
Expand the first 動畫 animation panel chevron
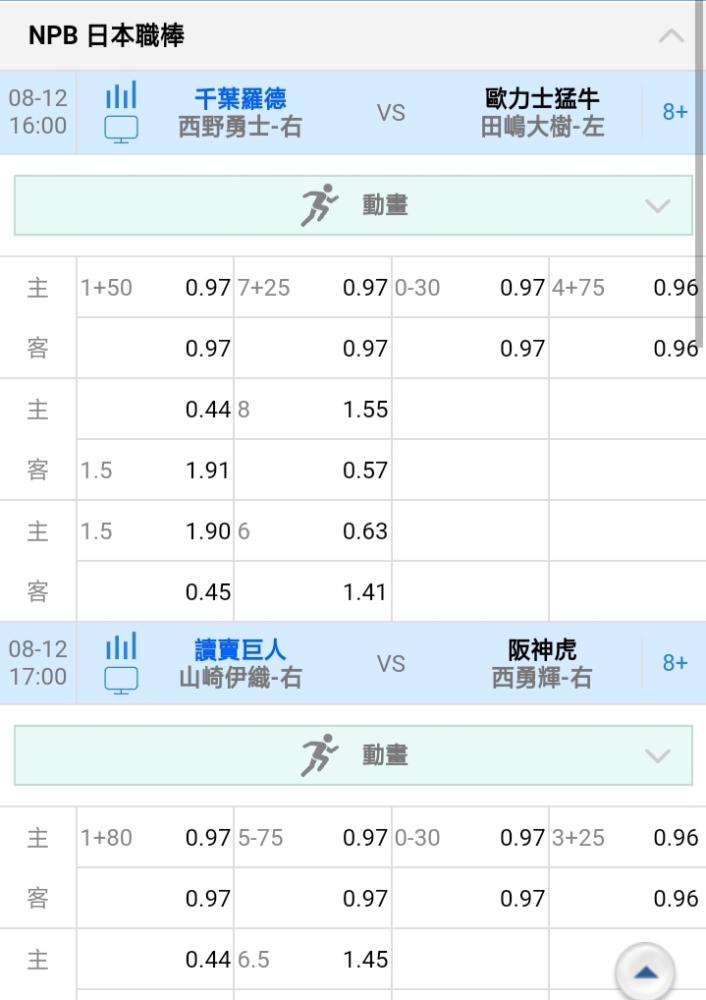tap(657, 206)
